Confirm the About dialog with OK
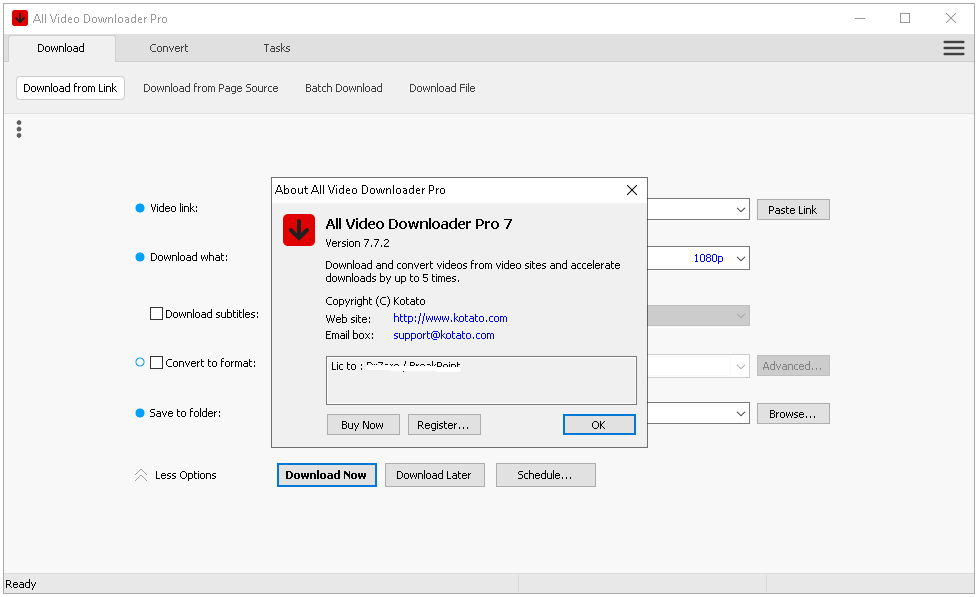Image resolution: width=978 pixels, height=597 pixels. pos(599,425)
